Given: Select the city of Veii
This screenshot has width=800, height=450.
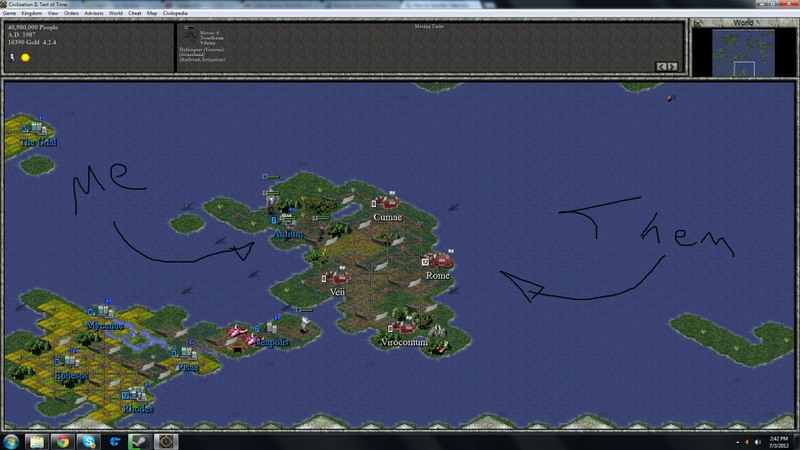Looking at the screenshot, I should [336, 277].
